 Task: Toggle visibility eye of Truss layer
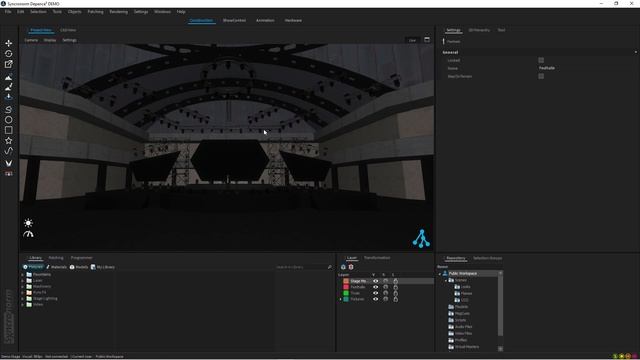376,293
